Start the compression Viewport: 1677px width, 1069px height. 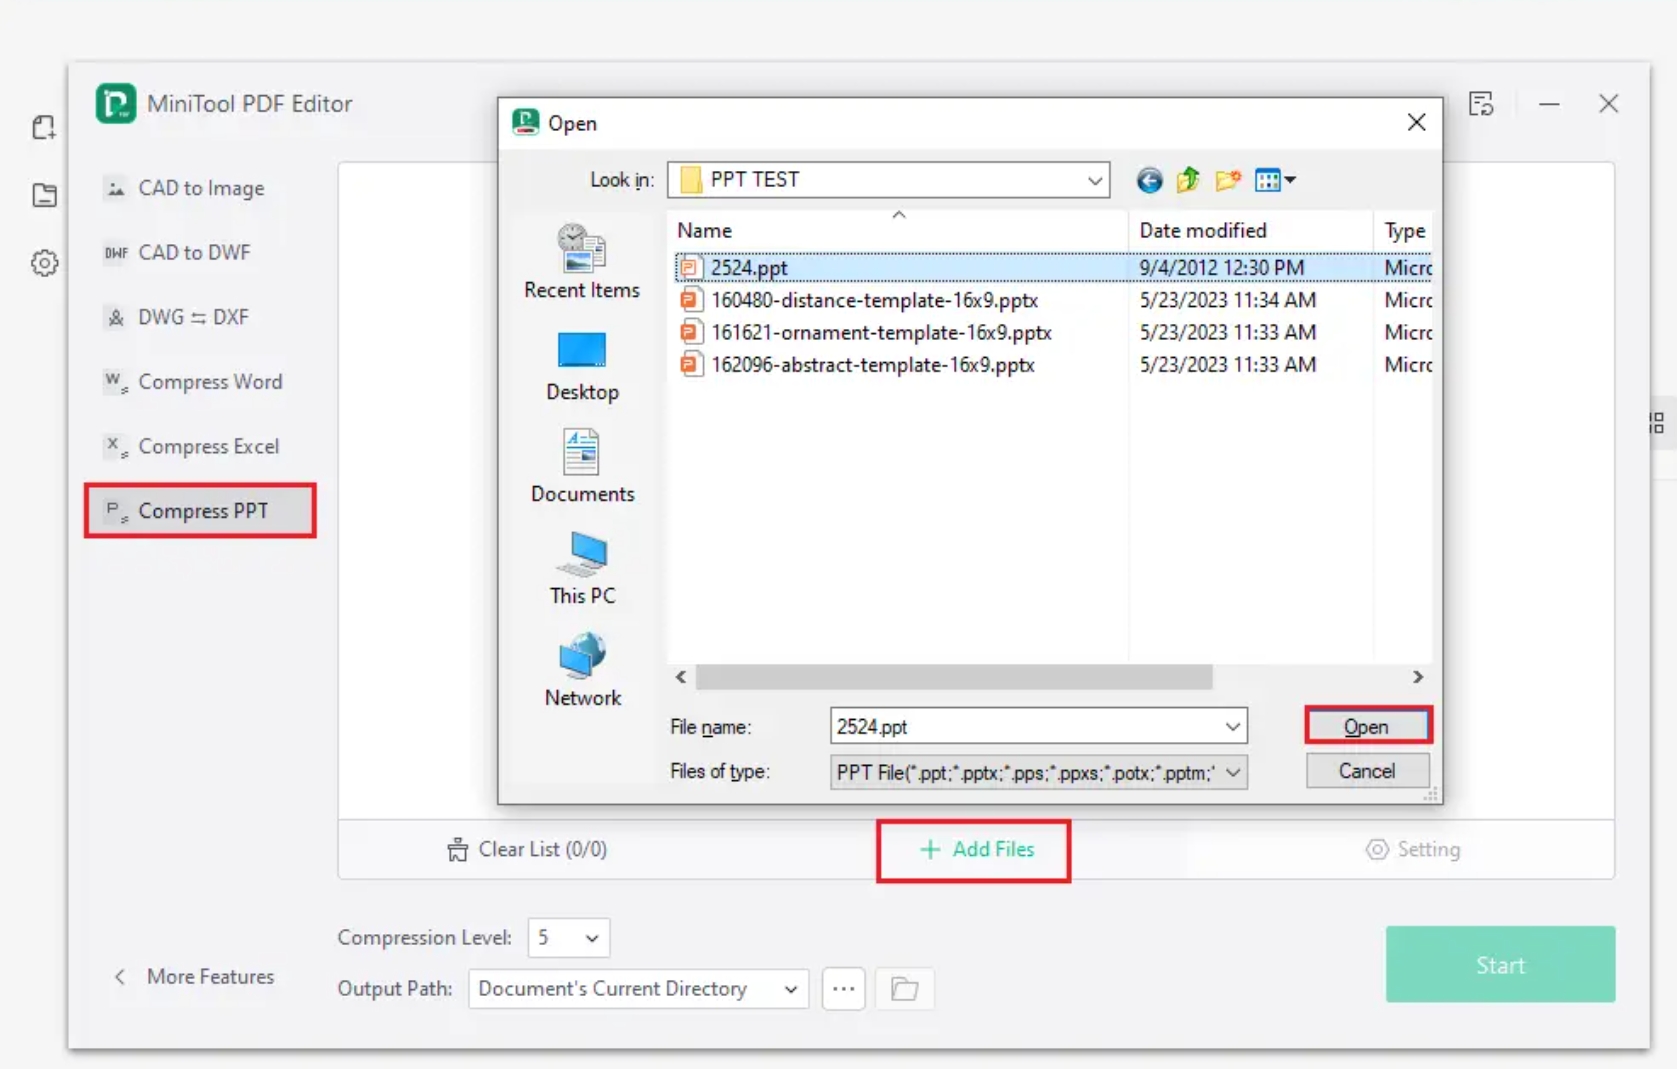coord(1500,965)
